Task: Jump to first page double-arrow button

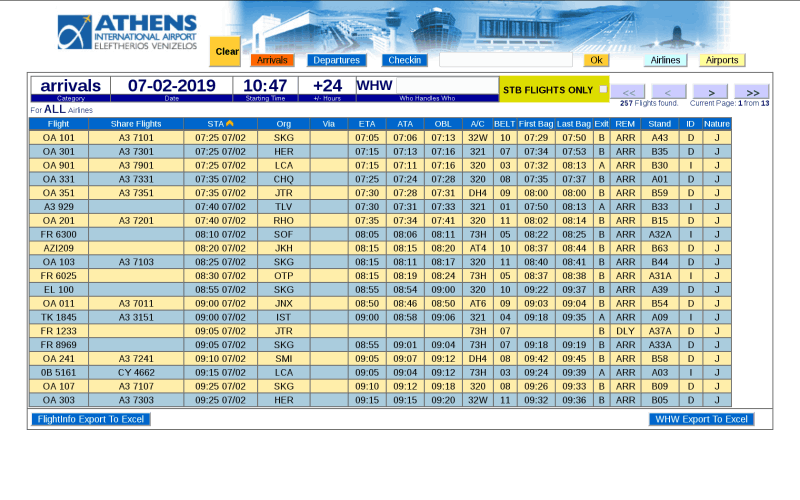Action: [627, 91]
